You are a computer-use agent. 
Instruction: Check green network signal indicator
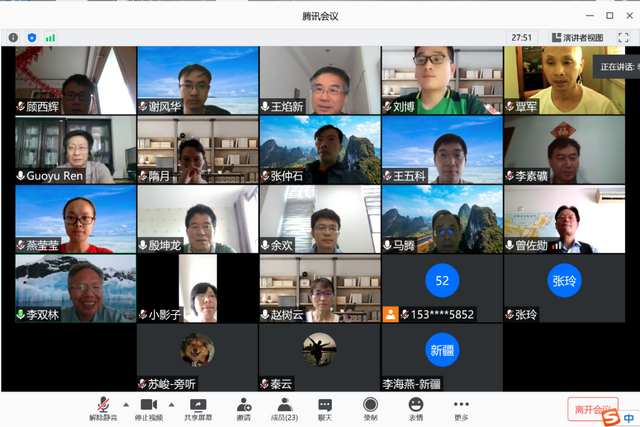pyautogui.click(x=50, y=37)
